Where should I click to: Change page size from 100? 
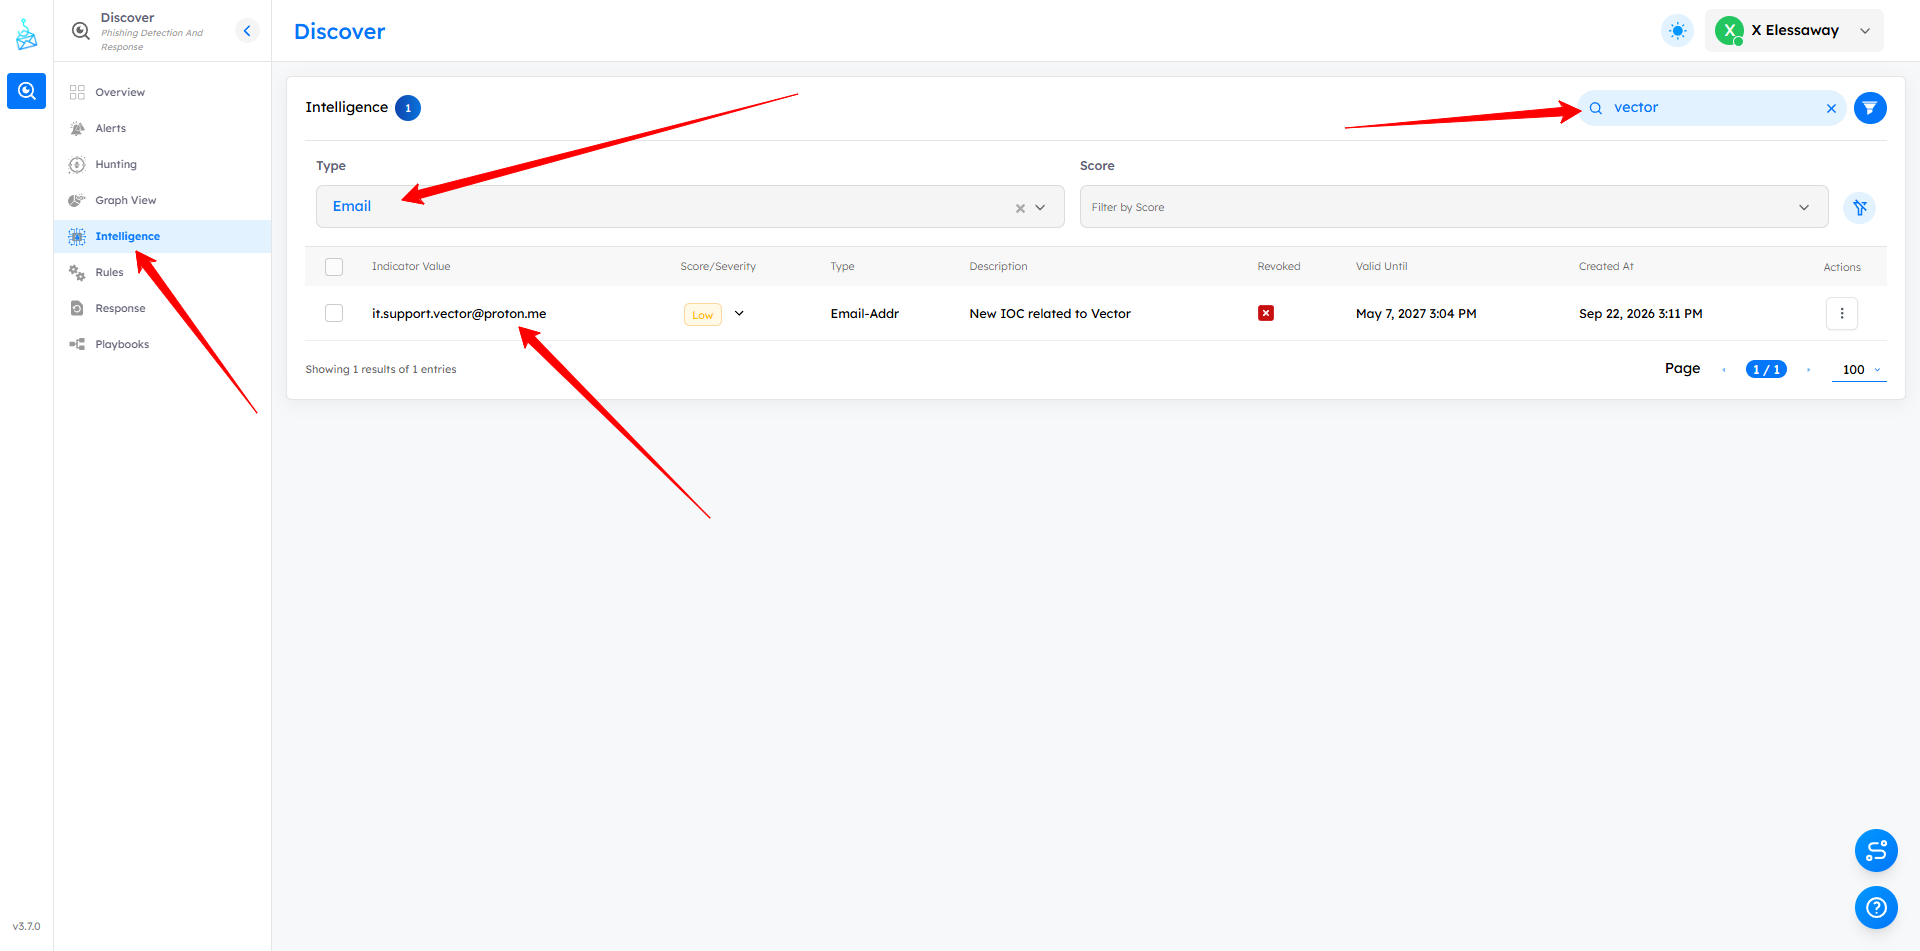point(1859,370)
